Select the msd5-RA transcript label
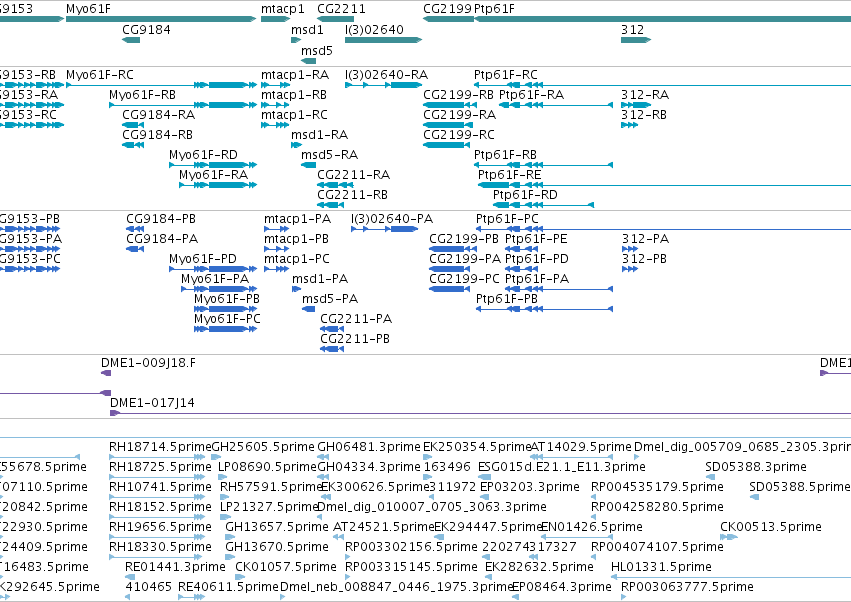 [x=330, y=155]
